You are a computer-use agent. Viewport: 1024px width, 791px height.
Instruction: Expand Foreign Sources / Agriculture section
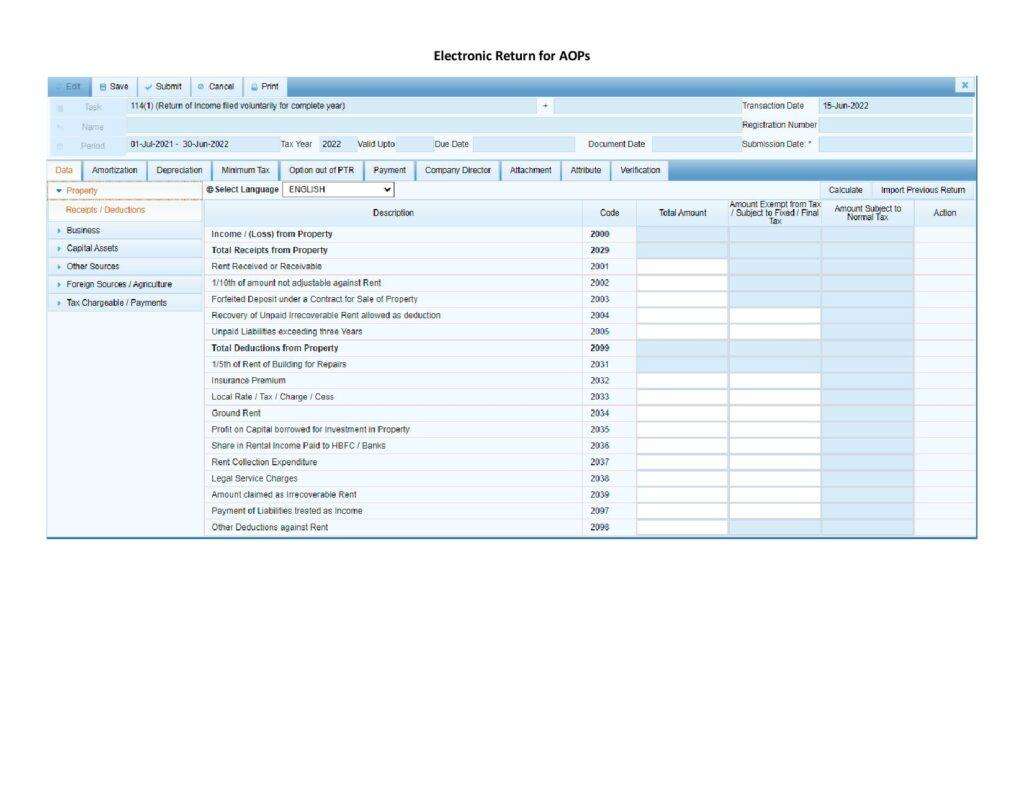118,284
